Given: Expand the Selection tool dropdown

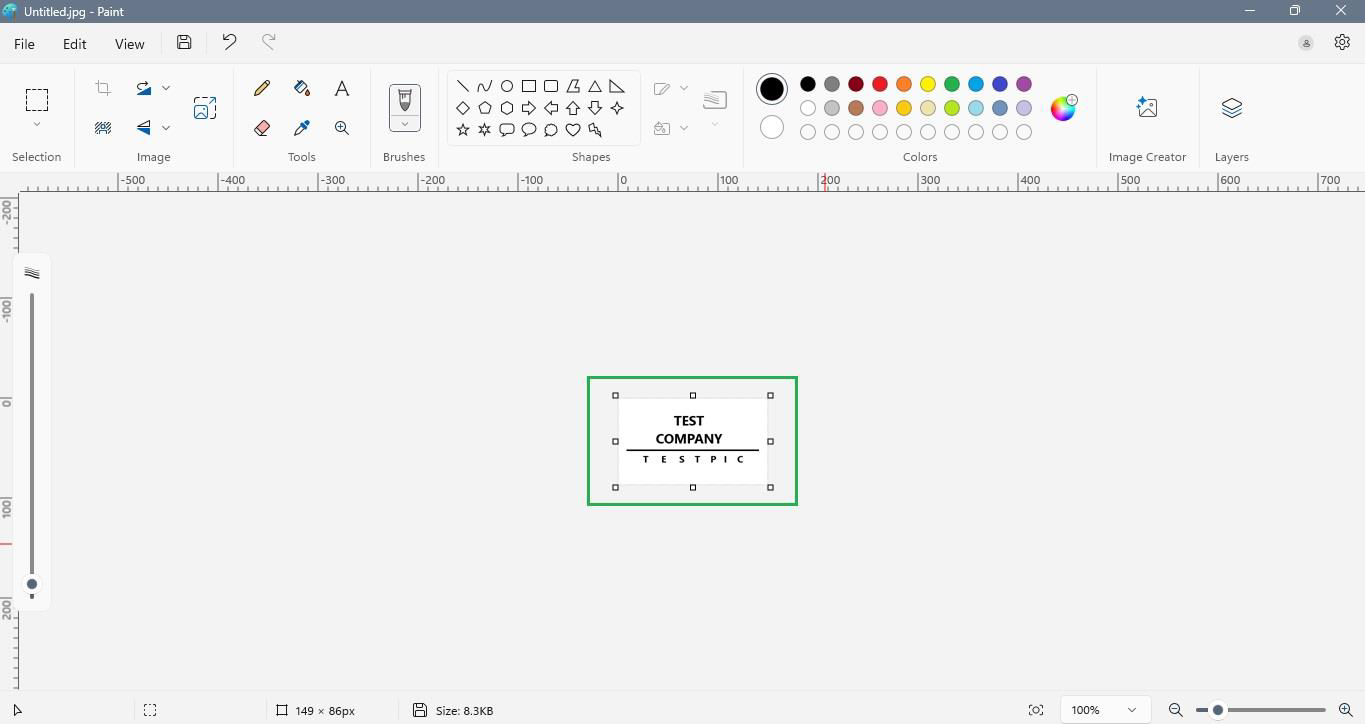Looking at the screenshot, I should [37, 125].
